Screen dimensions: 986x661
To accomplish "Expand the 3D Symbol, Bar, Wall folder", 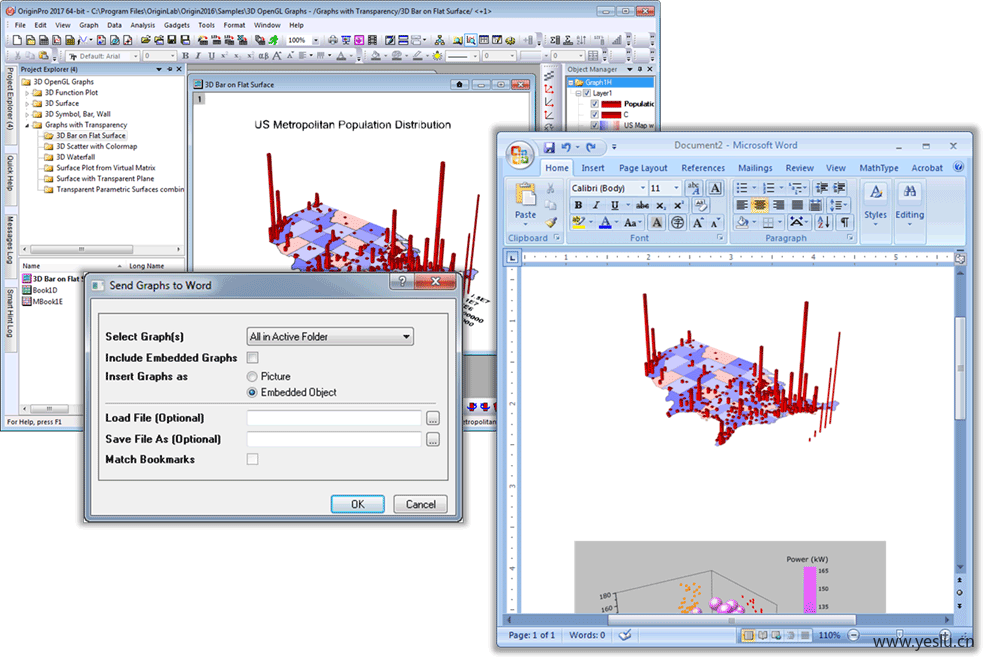I will pyautogui.click(x=27, y=114).
